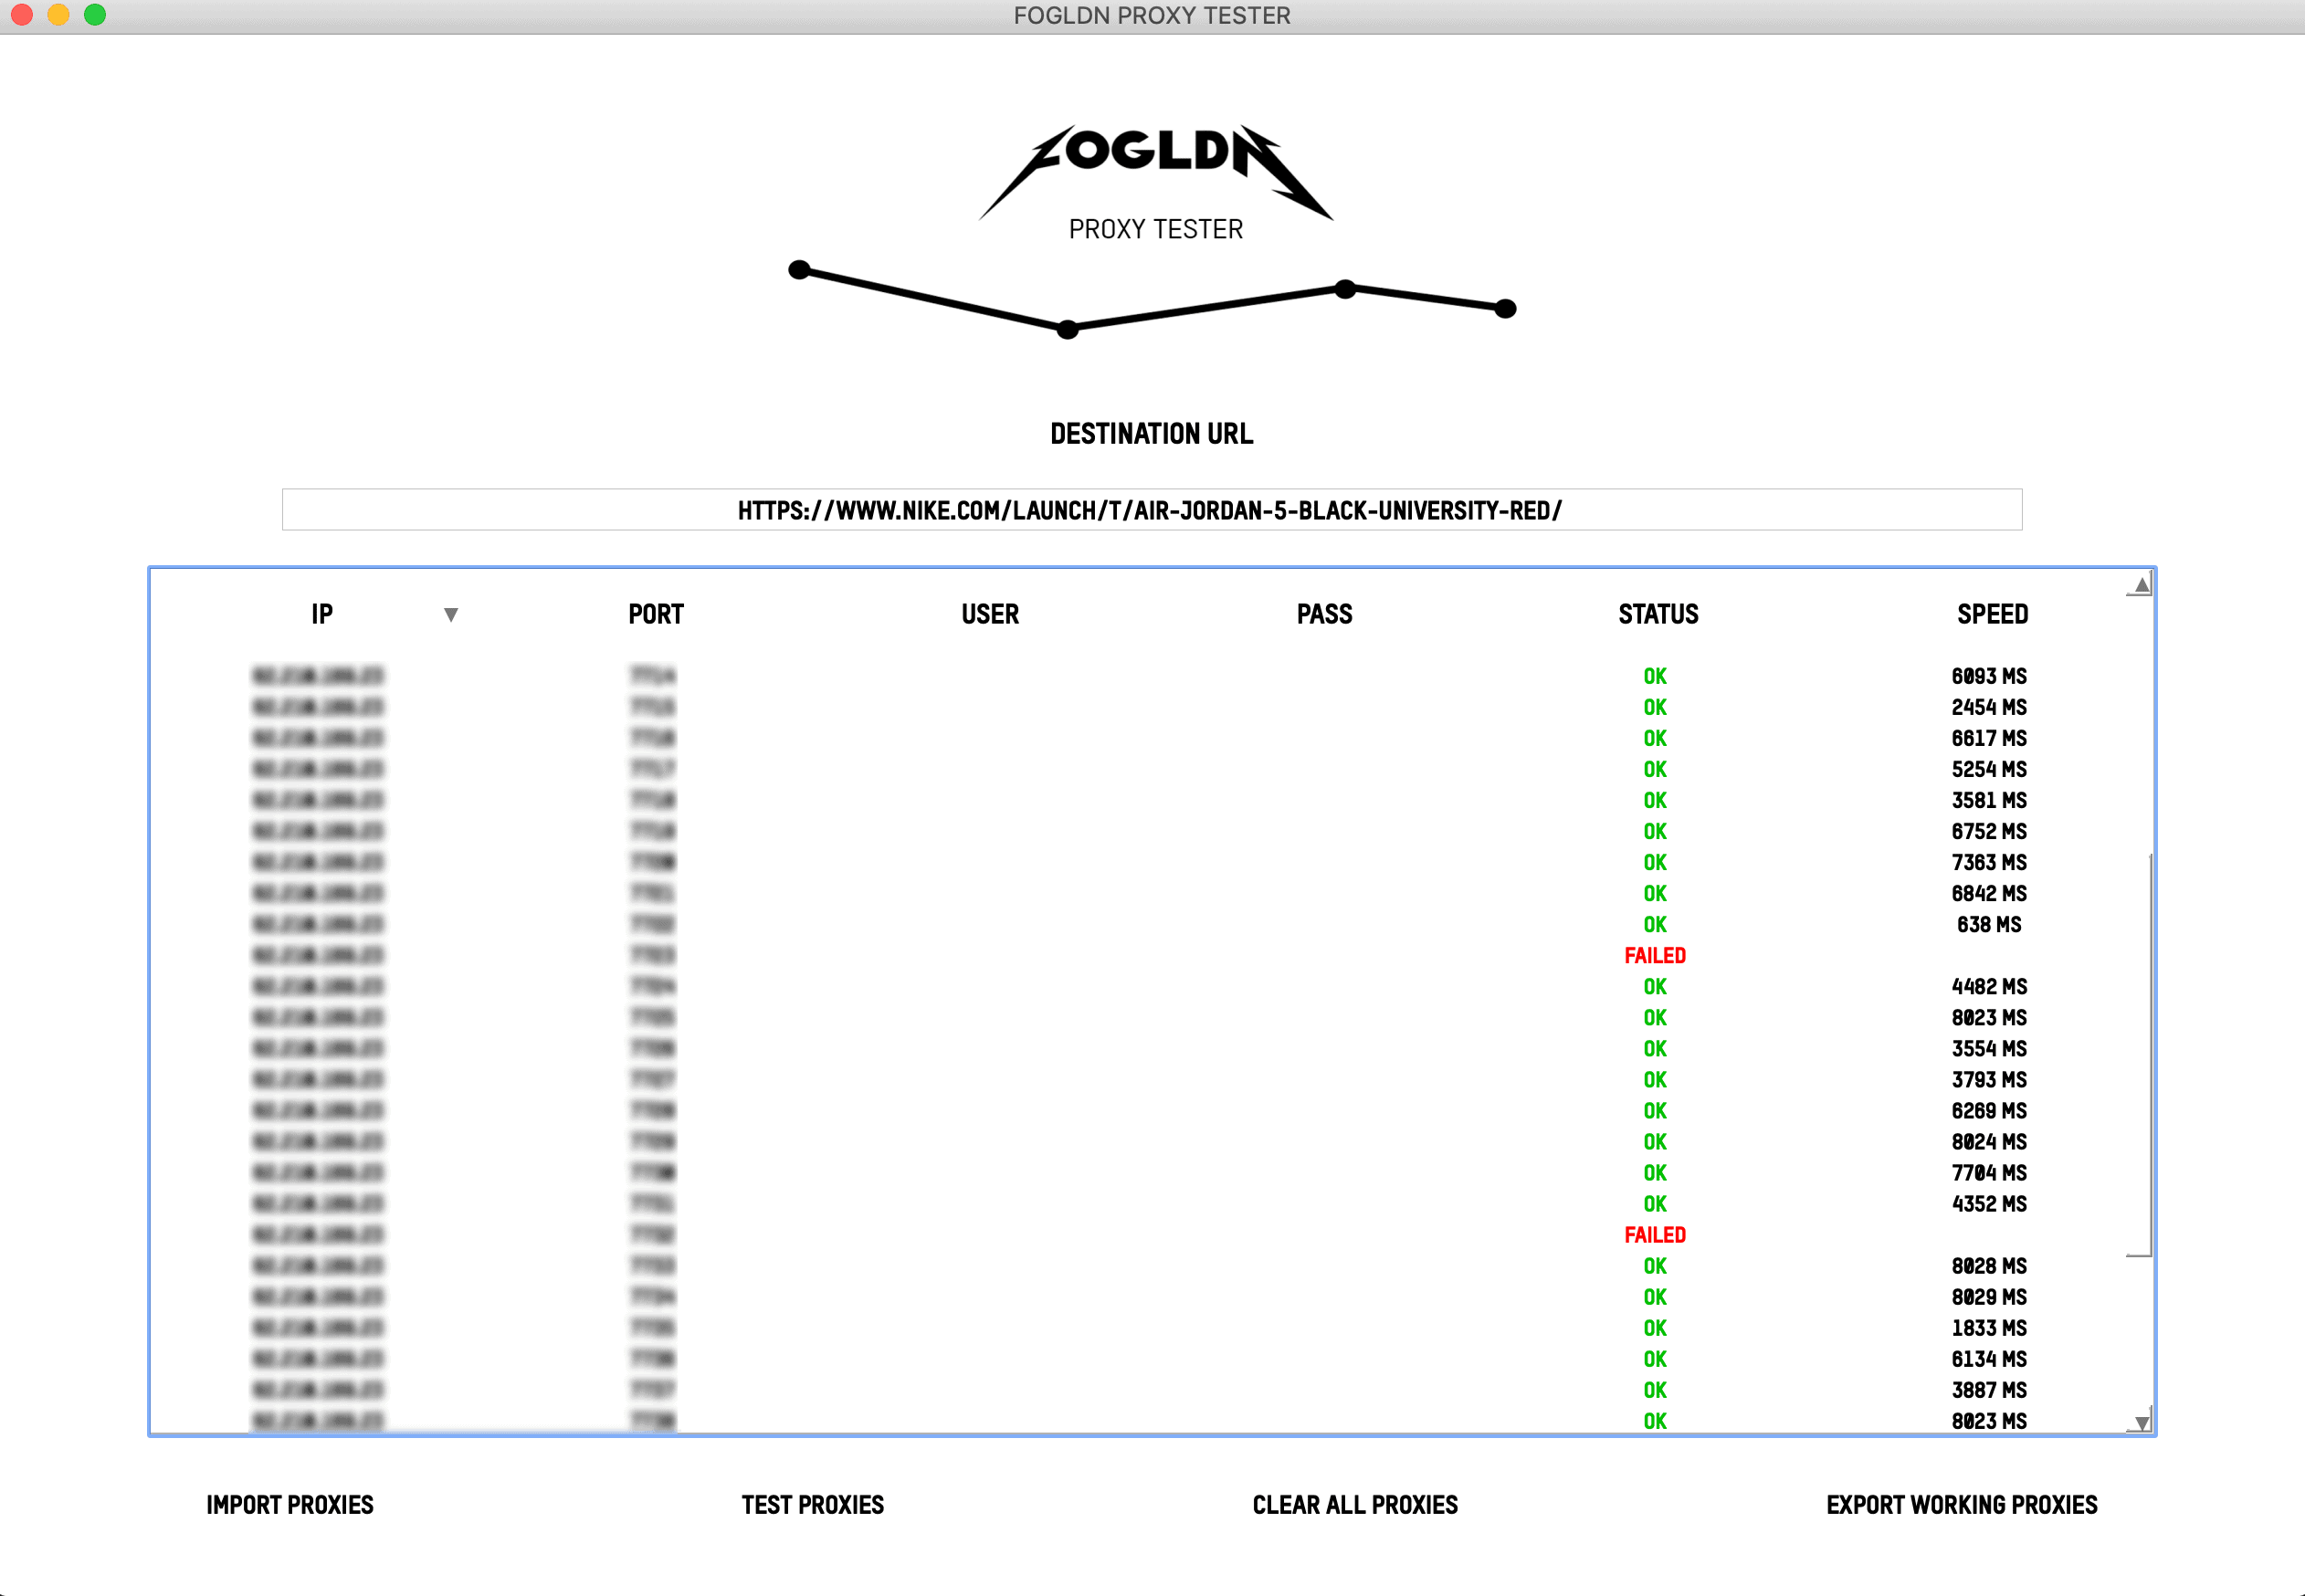
Task: Select row with speed 8024 MS
Action: pyautogui.click(x=1140, y=1142)
